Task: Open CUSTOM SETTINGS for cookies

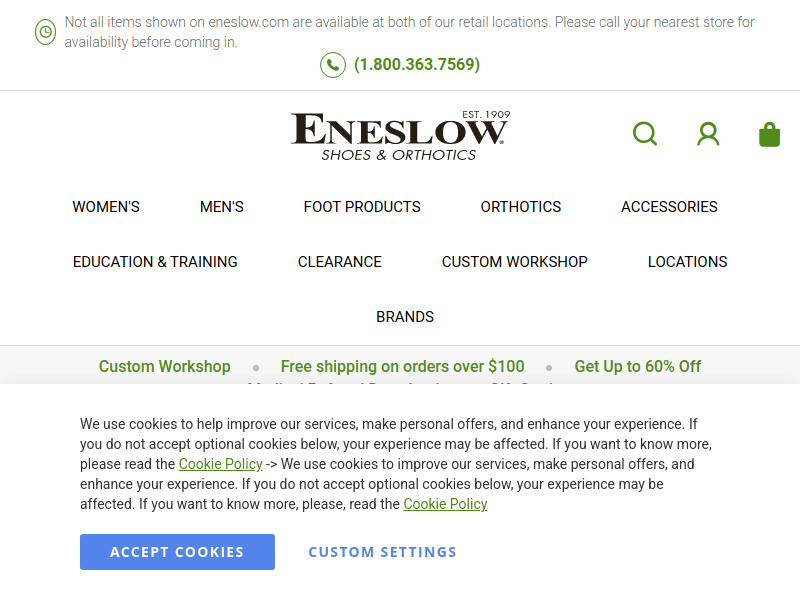Action: (382, 551)
